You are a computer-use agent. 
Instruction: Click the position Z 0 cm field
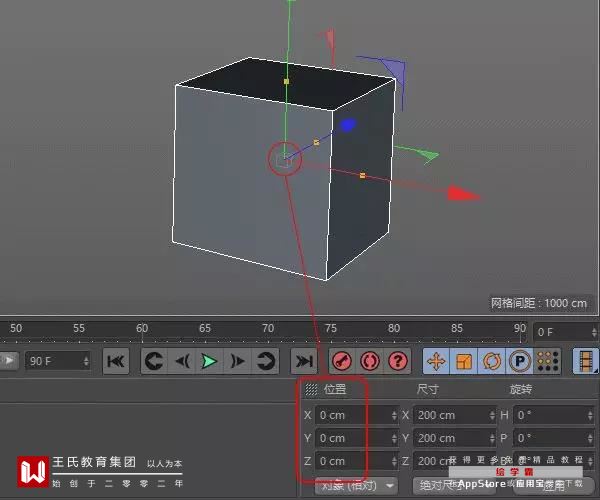[x=357, y=461]
